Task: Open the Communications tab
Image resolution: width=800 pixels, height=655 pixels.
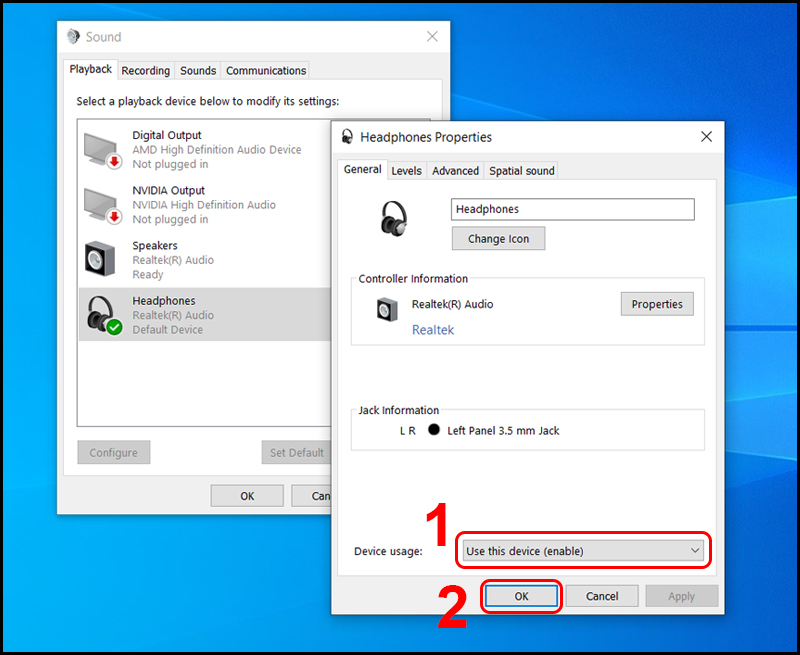Action: (265, 70)
